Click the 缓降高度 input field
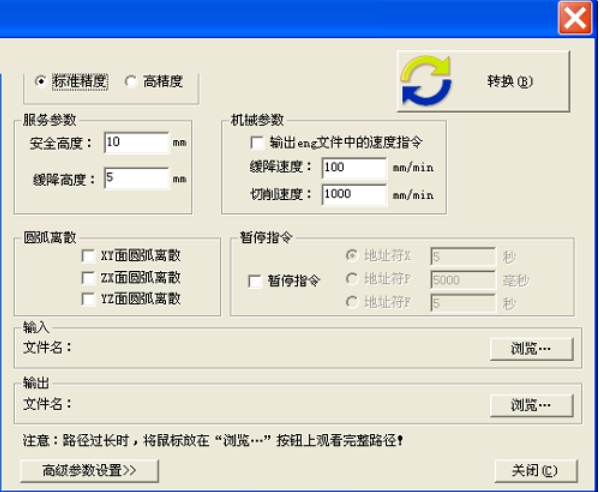Screen dimensions: 600x492 (x=136, y=178)
